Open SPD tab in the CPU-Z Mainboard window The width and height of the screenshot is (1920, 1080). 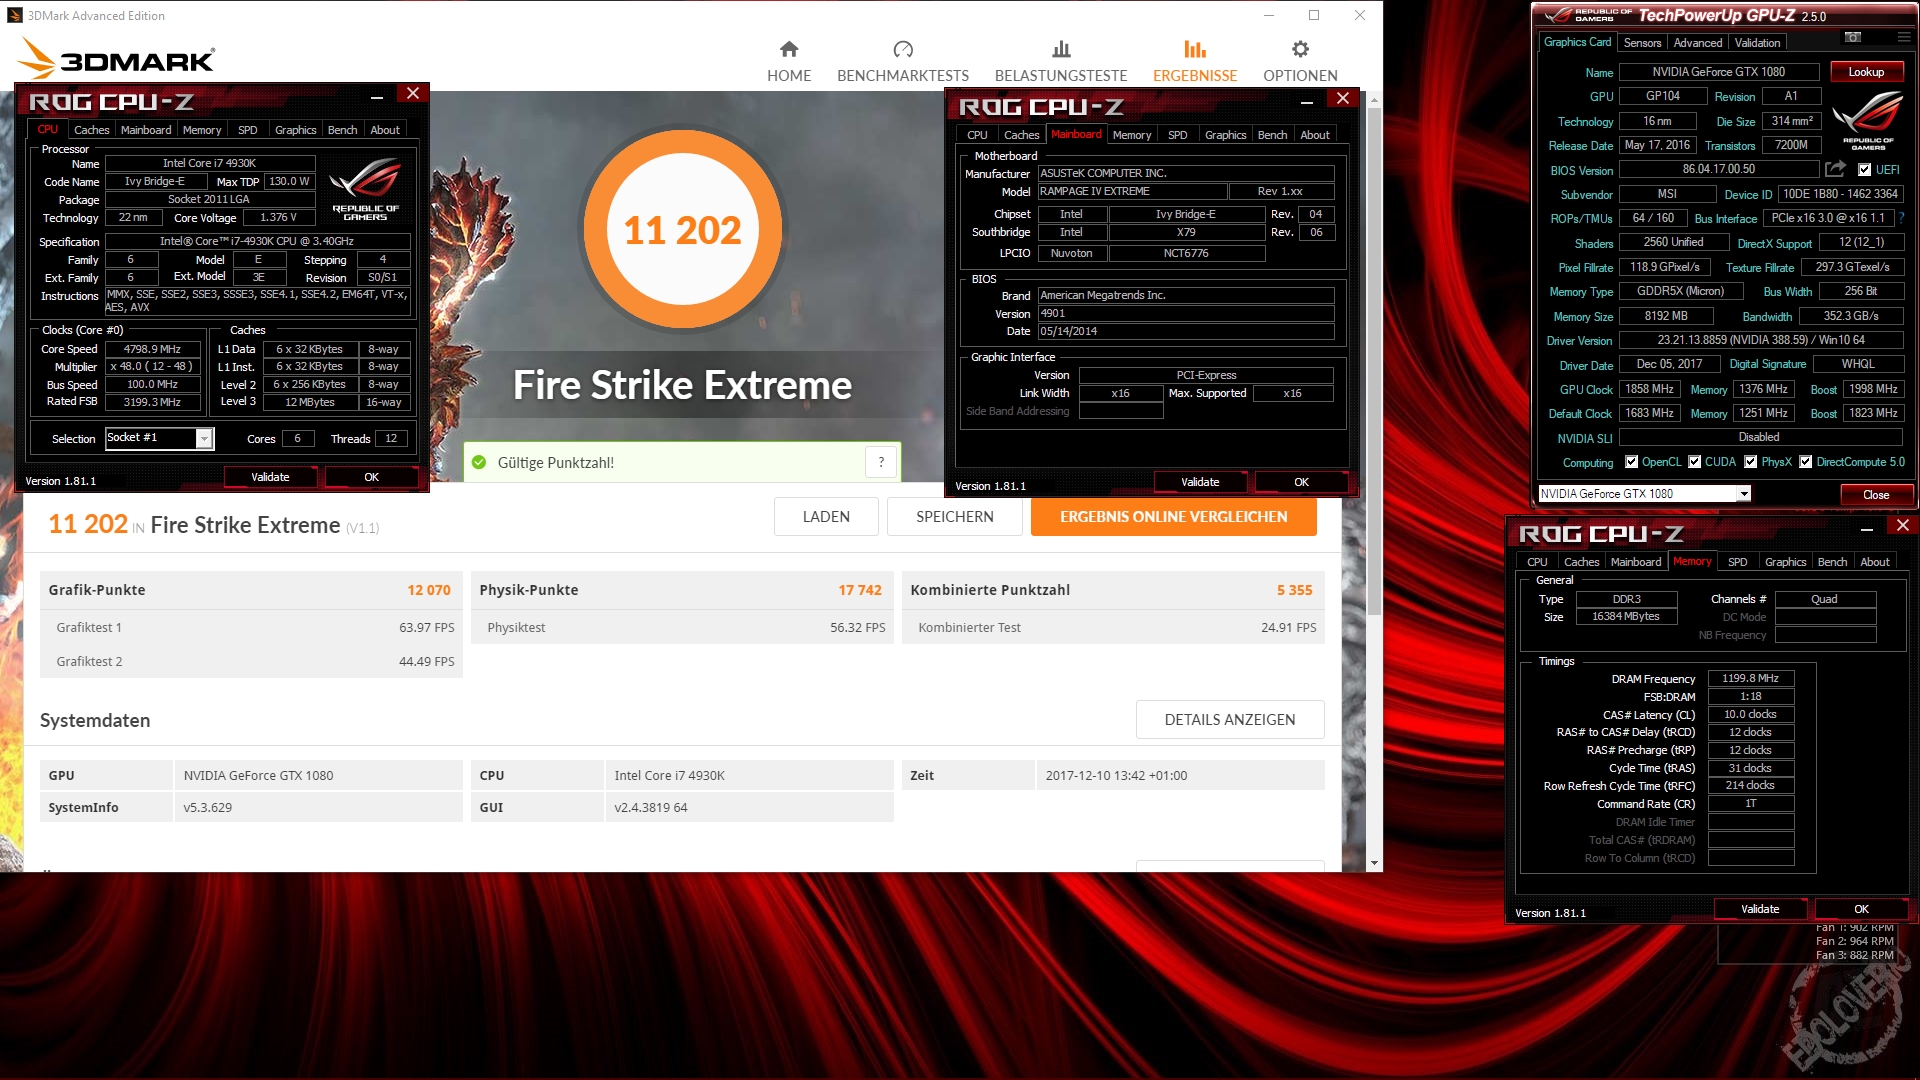[x=1178, y=135]
